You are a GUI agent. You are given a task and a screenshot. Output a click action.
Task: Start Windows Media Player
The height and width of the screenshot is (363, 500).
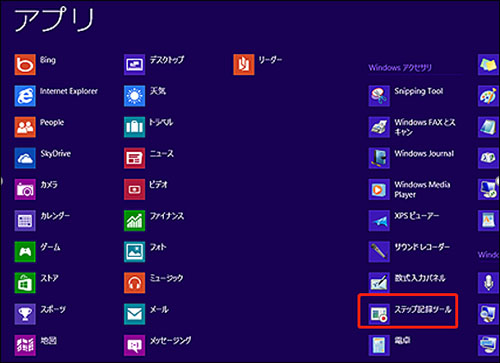[379, 189]
